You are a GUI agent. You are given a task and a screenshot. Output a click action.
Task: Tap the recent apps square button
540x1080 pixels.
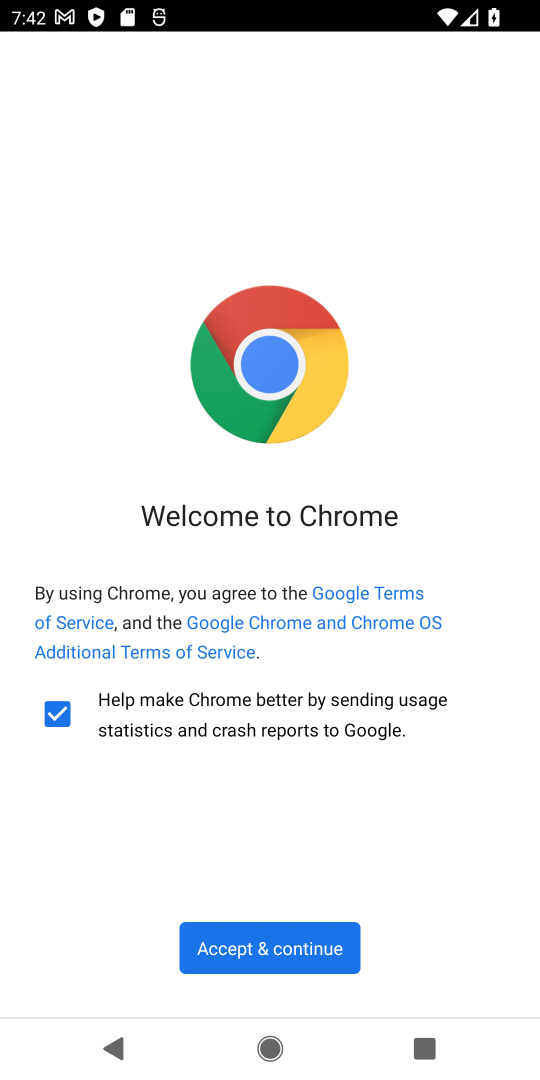(x=425, y=1048)
